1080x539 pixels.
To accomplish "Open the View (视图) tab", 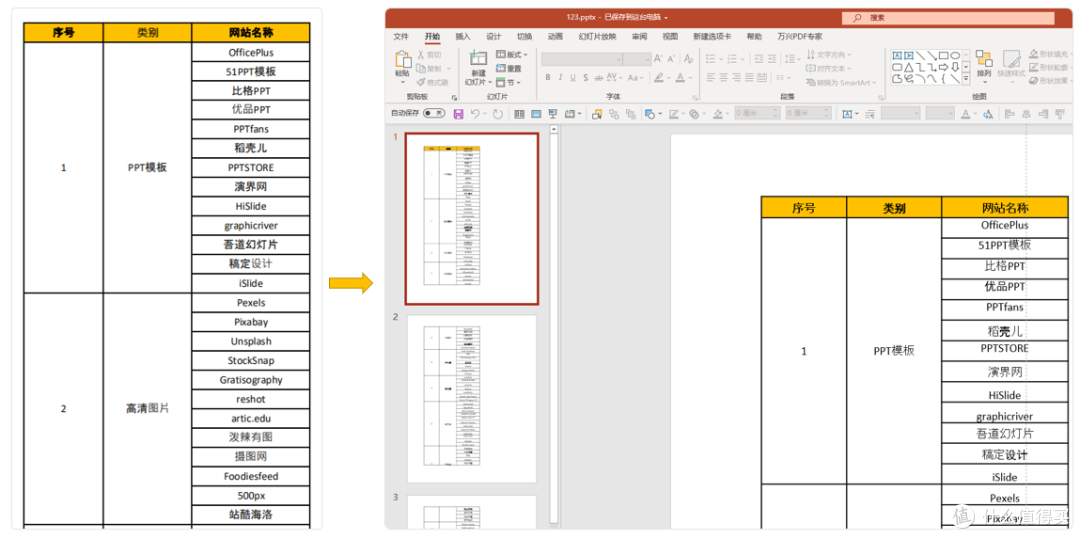I will tap(670, 36).
